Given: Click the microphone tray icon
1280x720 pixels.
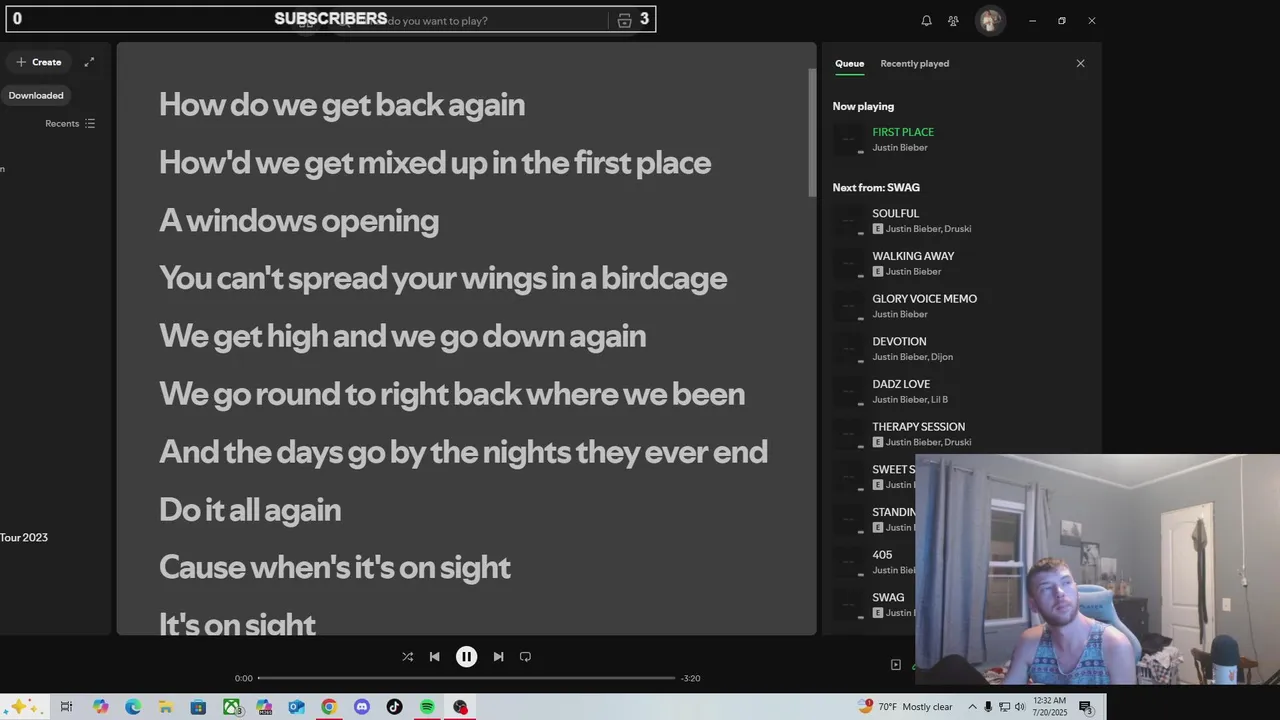Looking at the screenshot, I should click(988, 707).
